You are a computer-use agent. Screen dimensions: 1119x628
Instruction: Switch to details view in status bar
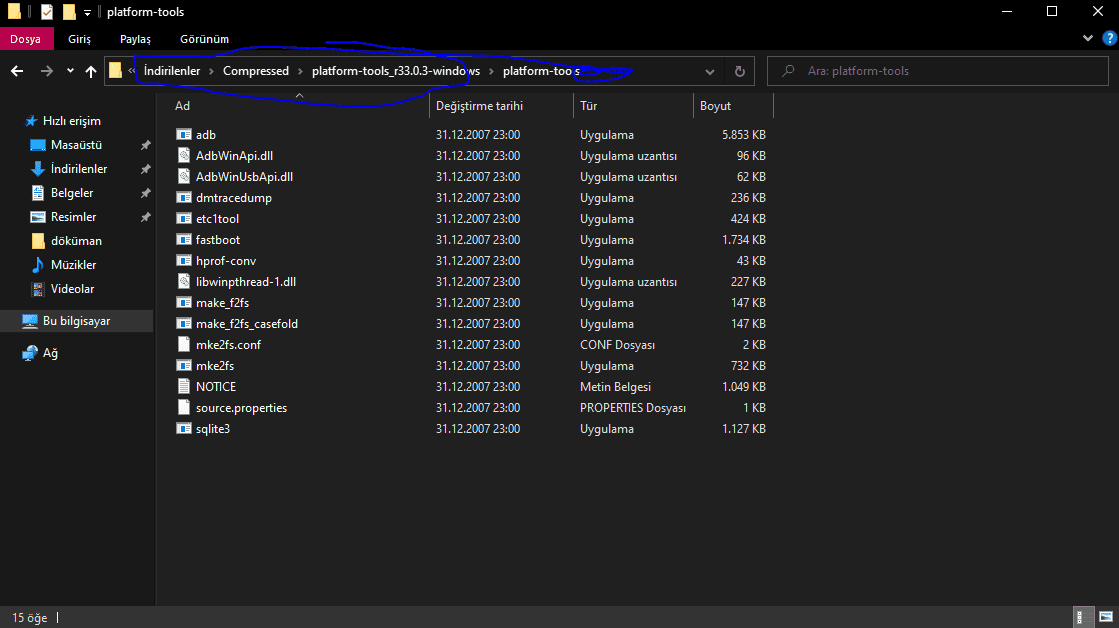[x=1082, y=617]
